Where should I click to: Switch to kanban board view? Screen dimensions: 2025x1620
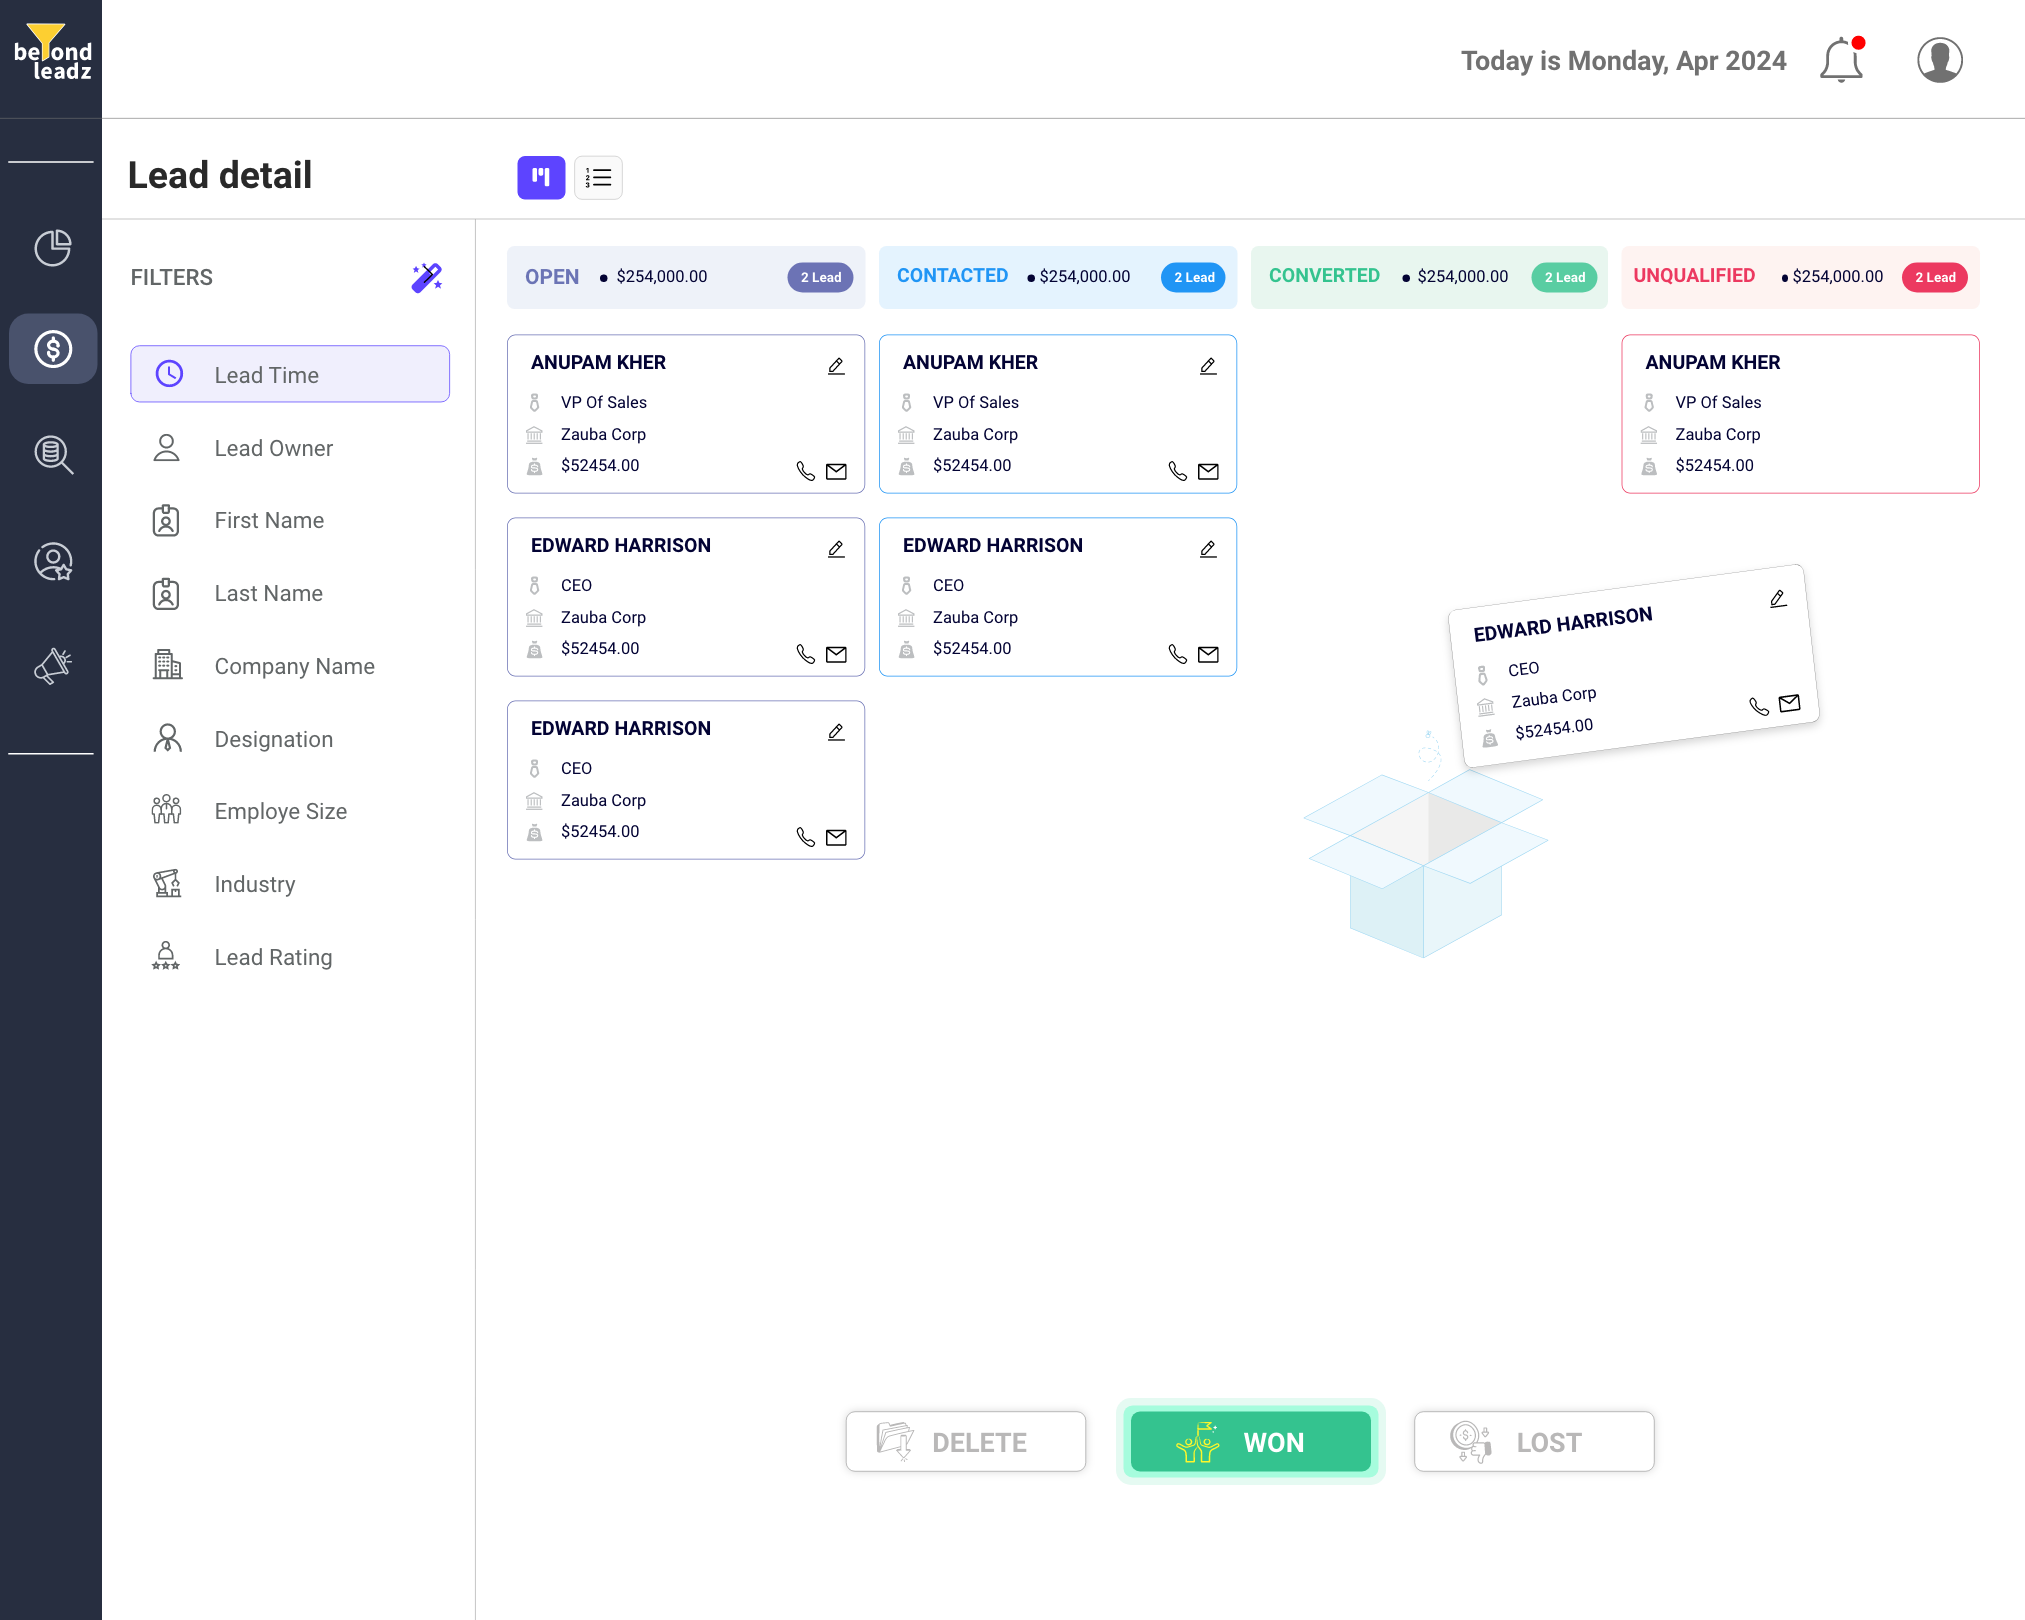click(541, 178)
